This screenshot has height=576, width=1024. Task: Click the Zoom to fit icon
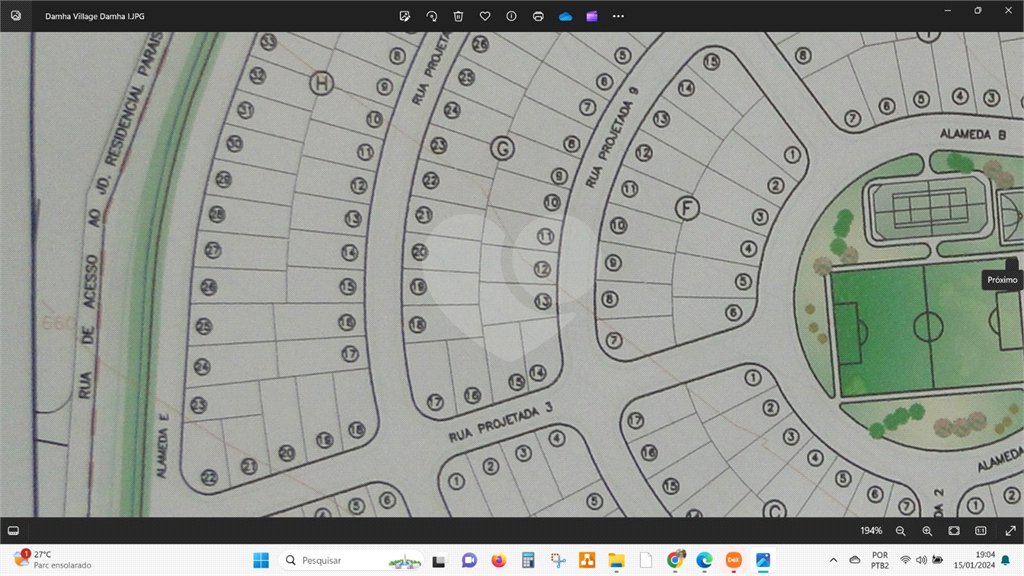(954, 531)
